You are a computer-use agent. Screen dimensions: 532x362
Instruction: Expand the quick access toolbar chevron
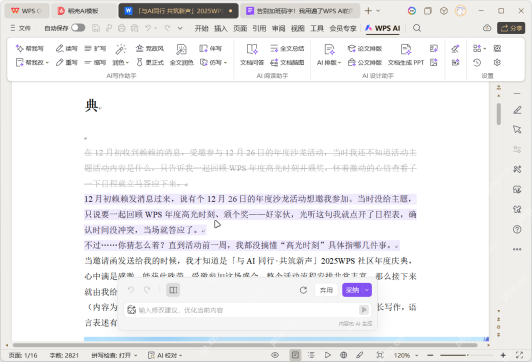click(x=180, y=28)
